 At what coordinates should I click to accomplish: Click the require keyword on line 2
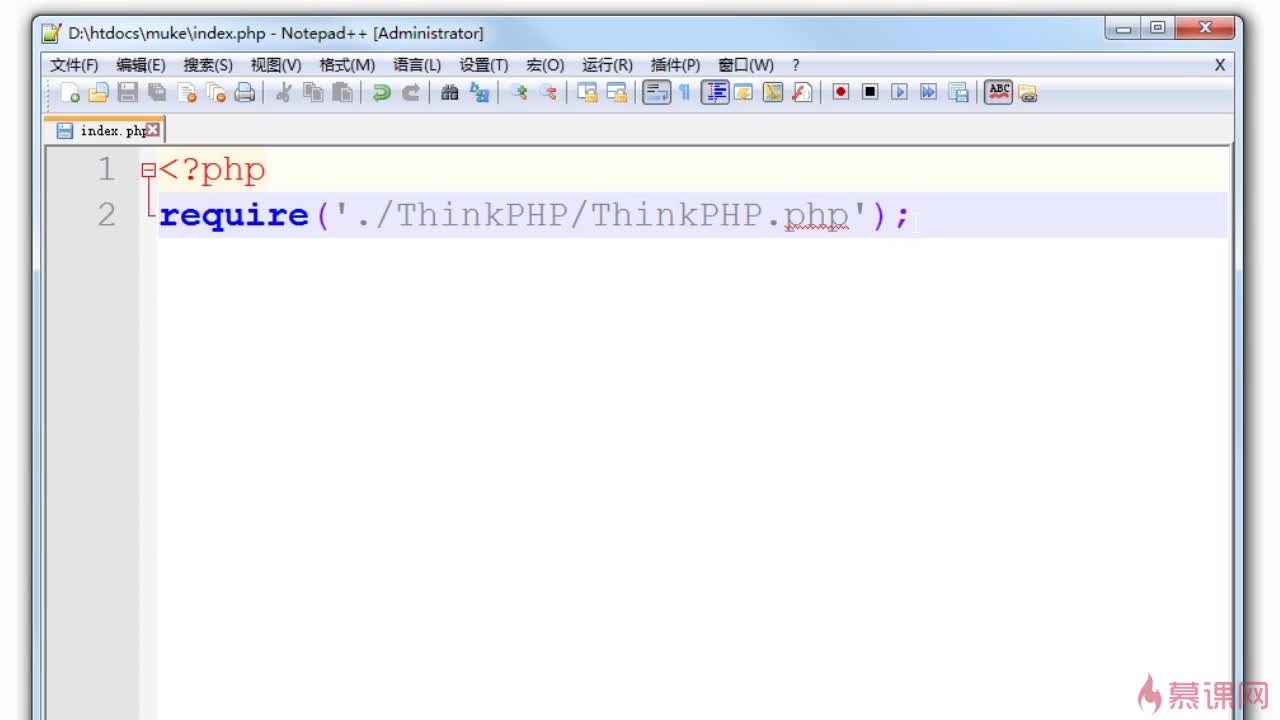(234, 215)
